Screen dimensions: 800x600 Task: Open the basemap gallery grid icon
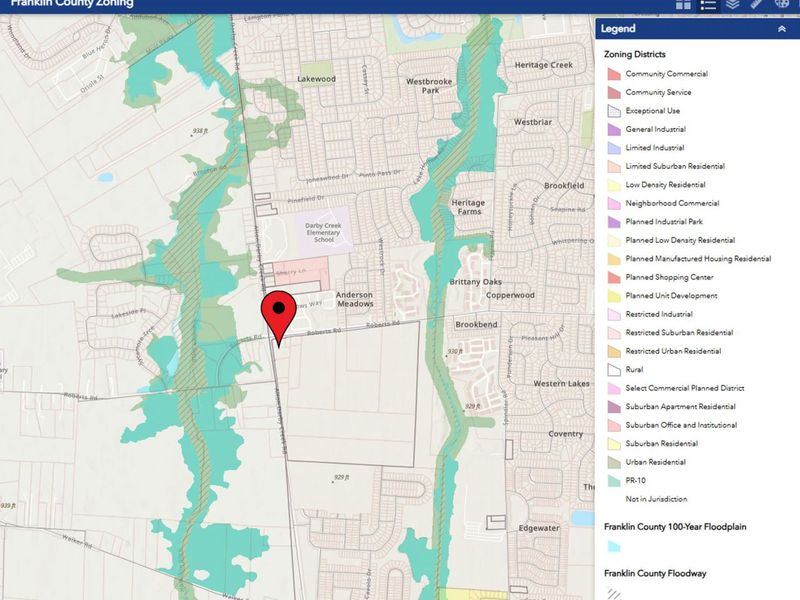(684, 5)
